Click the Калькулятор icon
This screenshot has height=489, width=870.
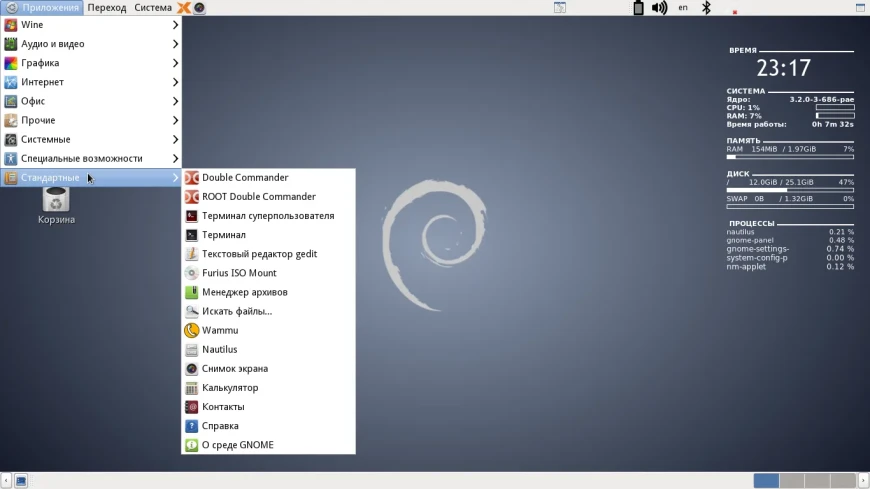191,388
